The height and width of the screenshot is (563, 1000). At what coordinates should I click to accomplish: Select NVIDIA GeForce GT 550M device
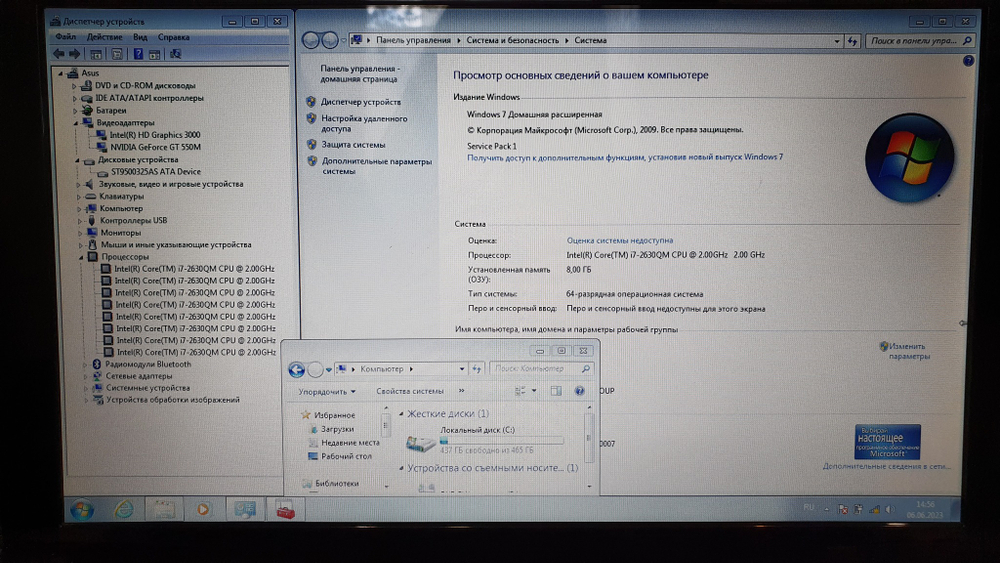tap(156, 147)
